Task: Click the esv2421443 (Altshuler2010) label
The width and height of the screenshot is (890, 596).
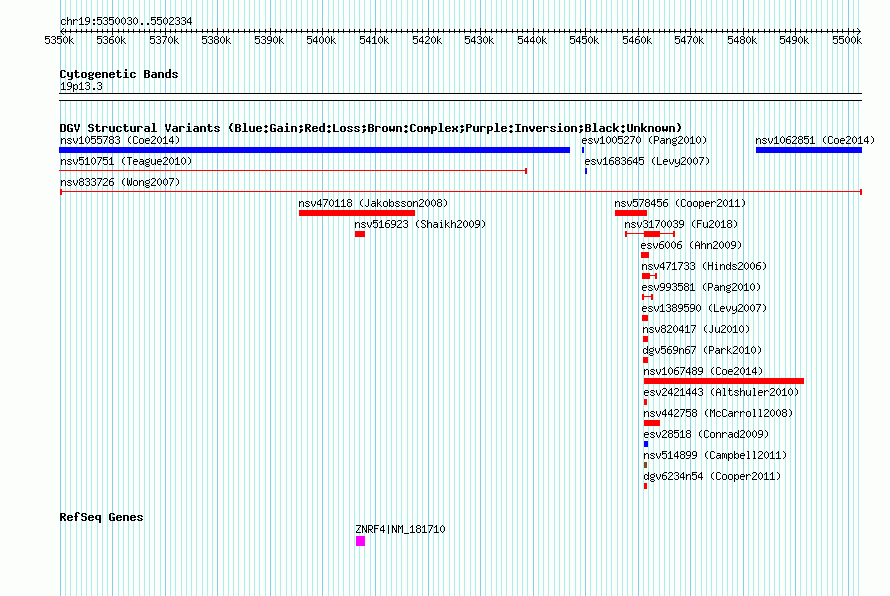Action: 721,392
